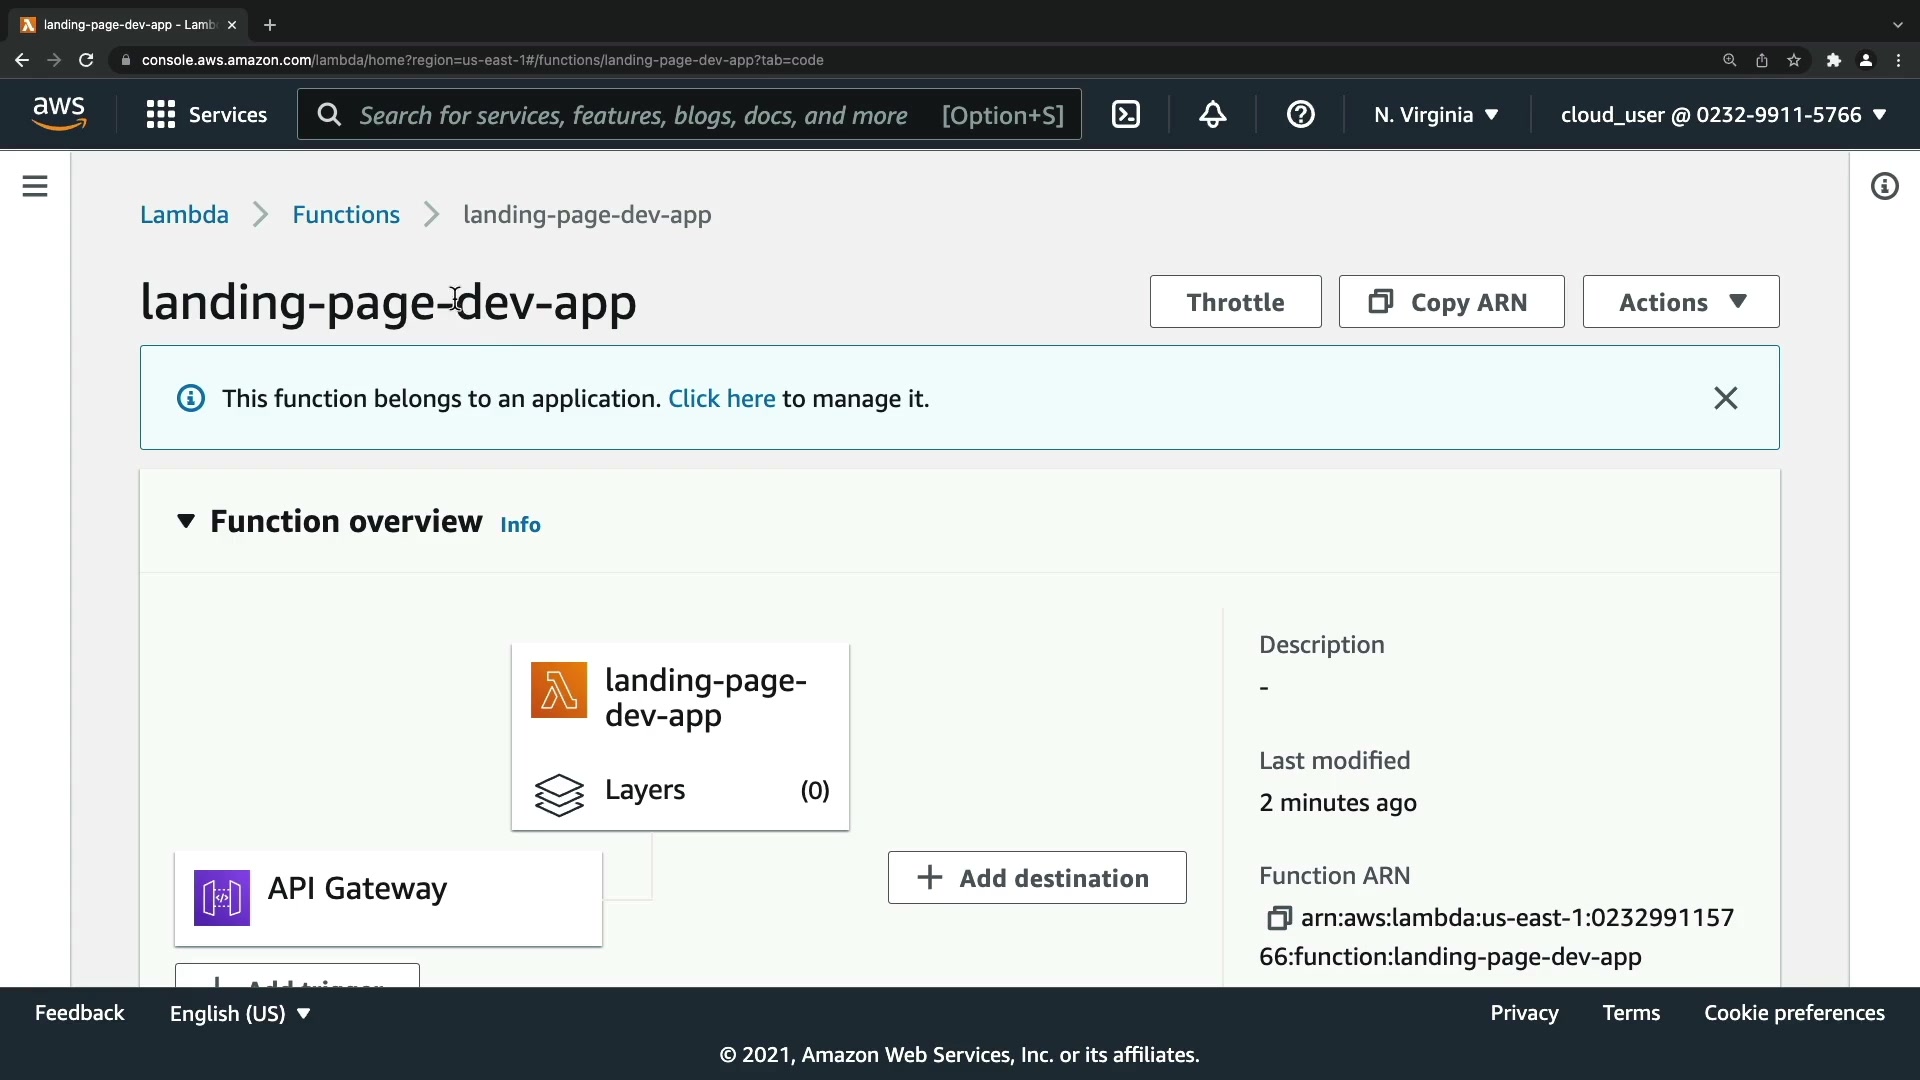Screen dimensions: 1920x1080
Task: Dismiss the application info banner
Action: point(1725,398)
